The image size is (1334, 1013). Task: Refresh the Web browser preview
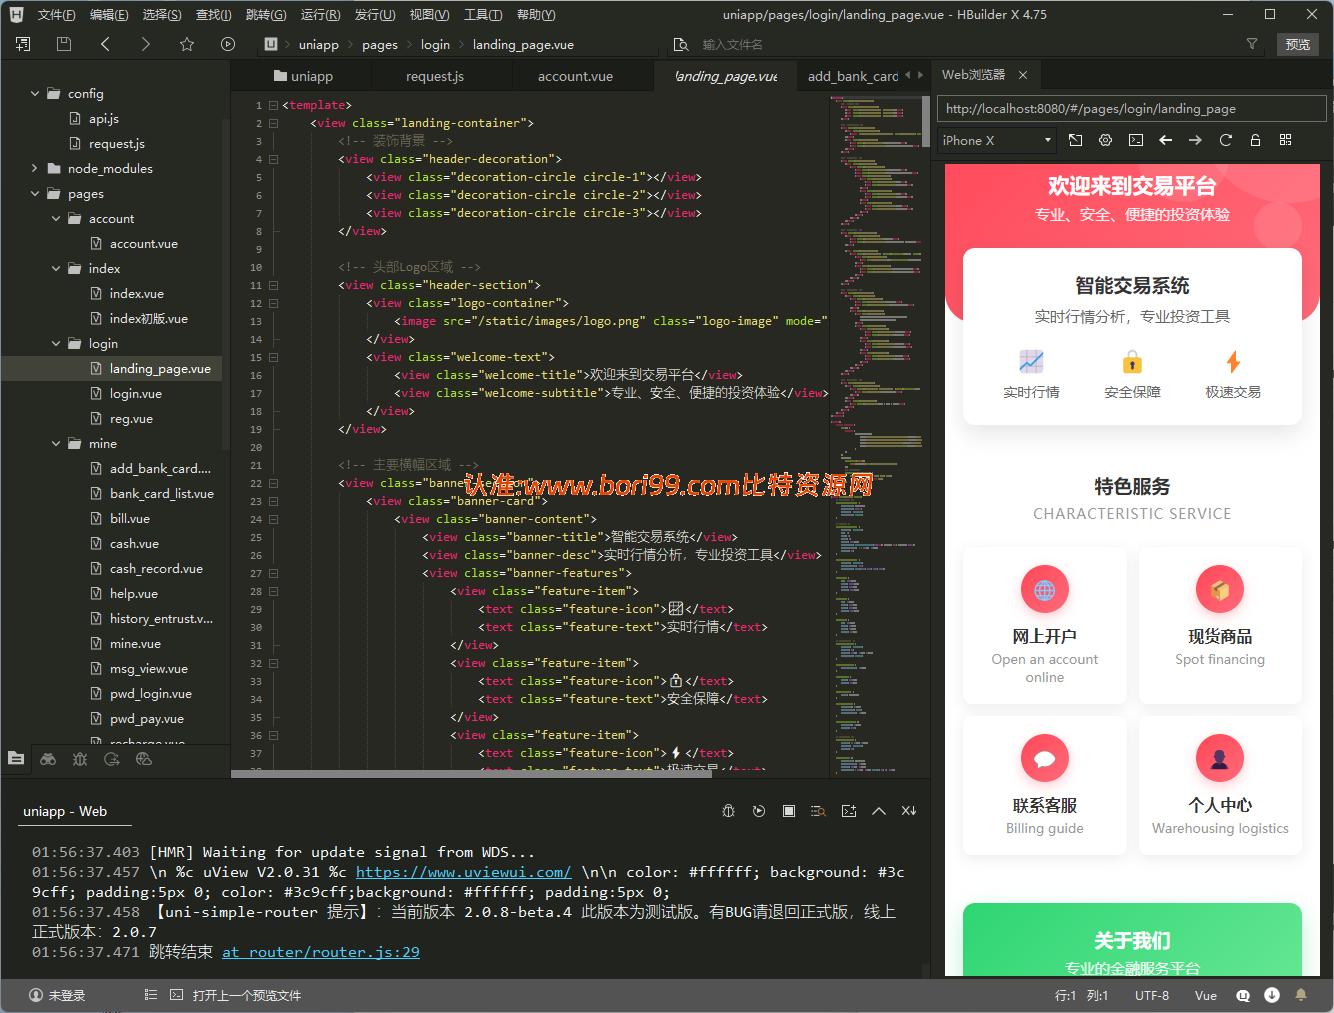click(x=1225, y=140)
